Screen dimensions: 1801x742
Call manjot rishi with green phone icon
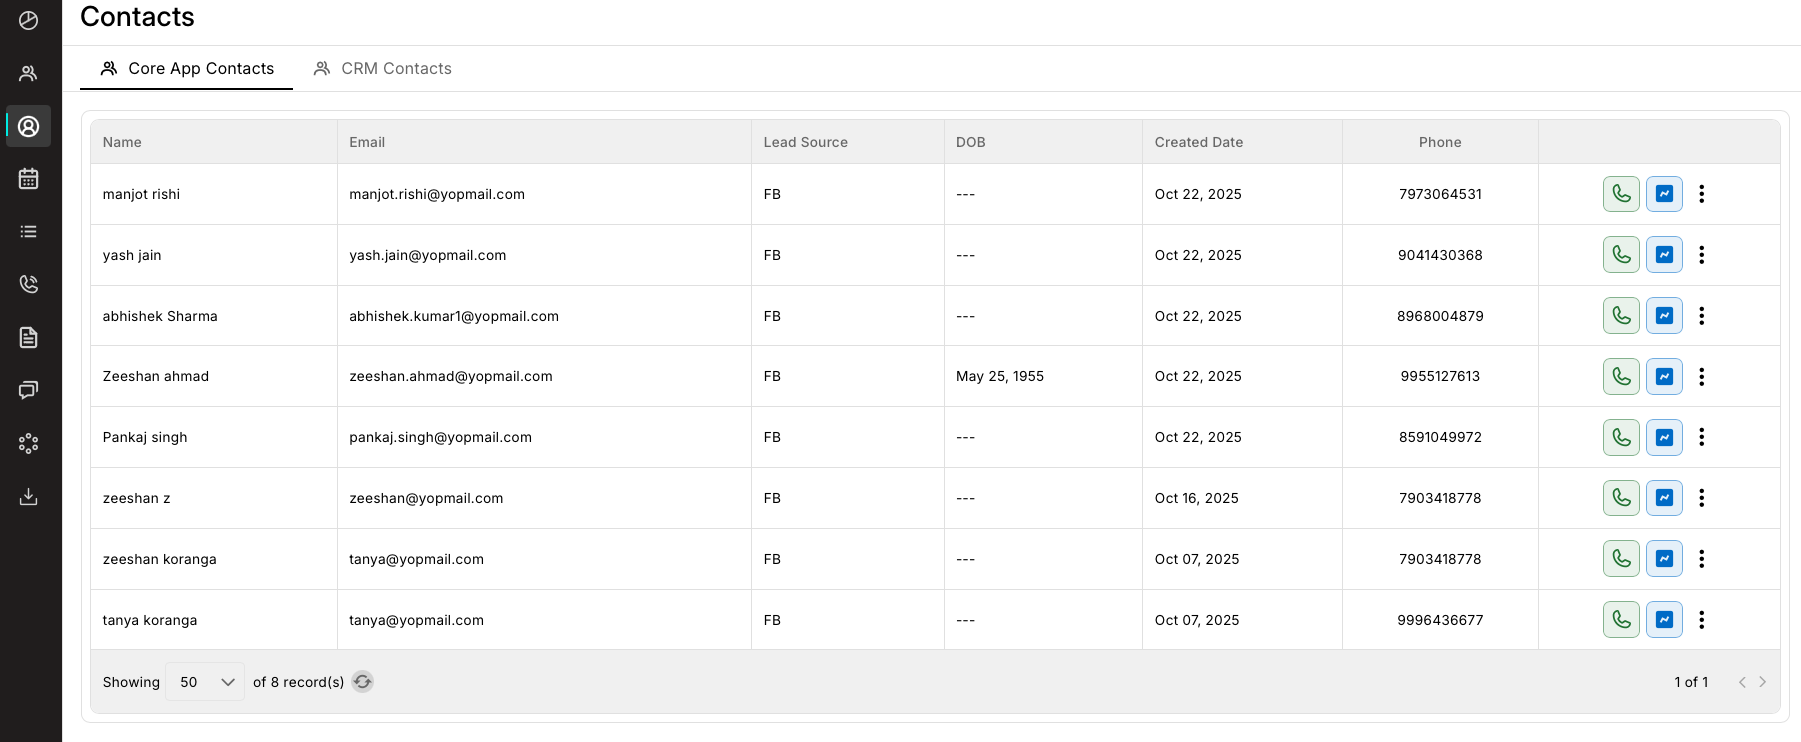1621,194
